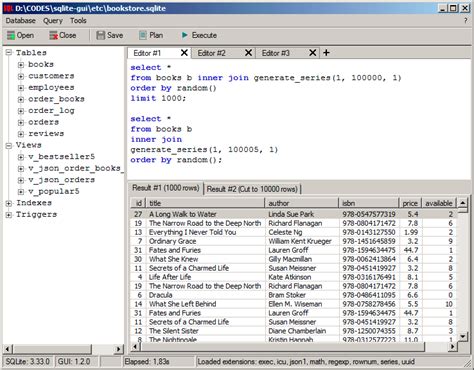Sort results by the available column header
Image resolution: width=474 pixels, height=370 pixels.
439,203
